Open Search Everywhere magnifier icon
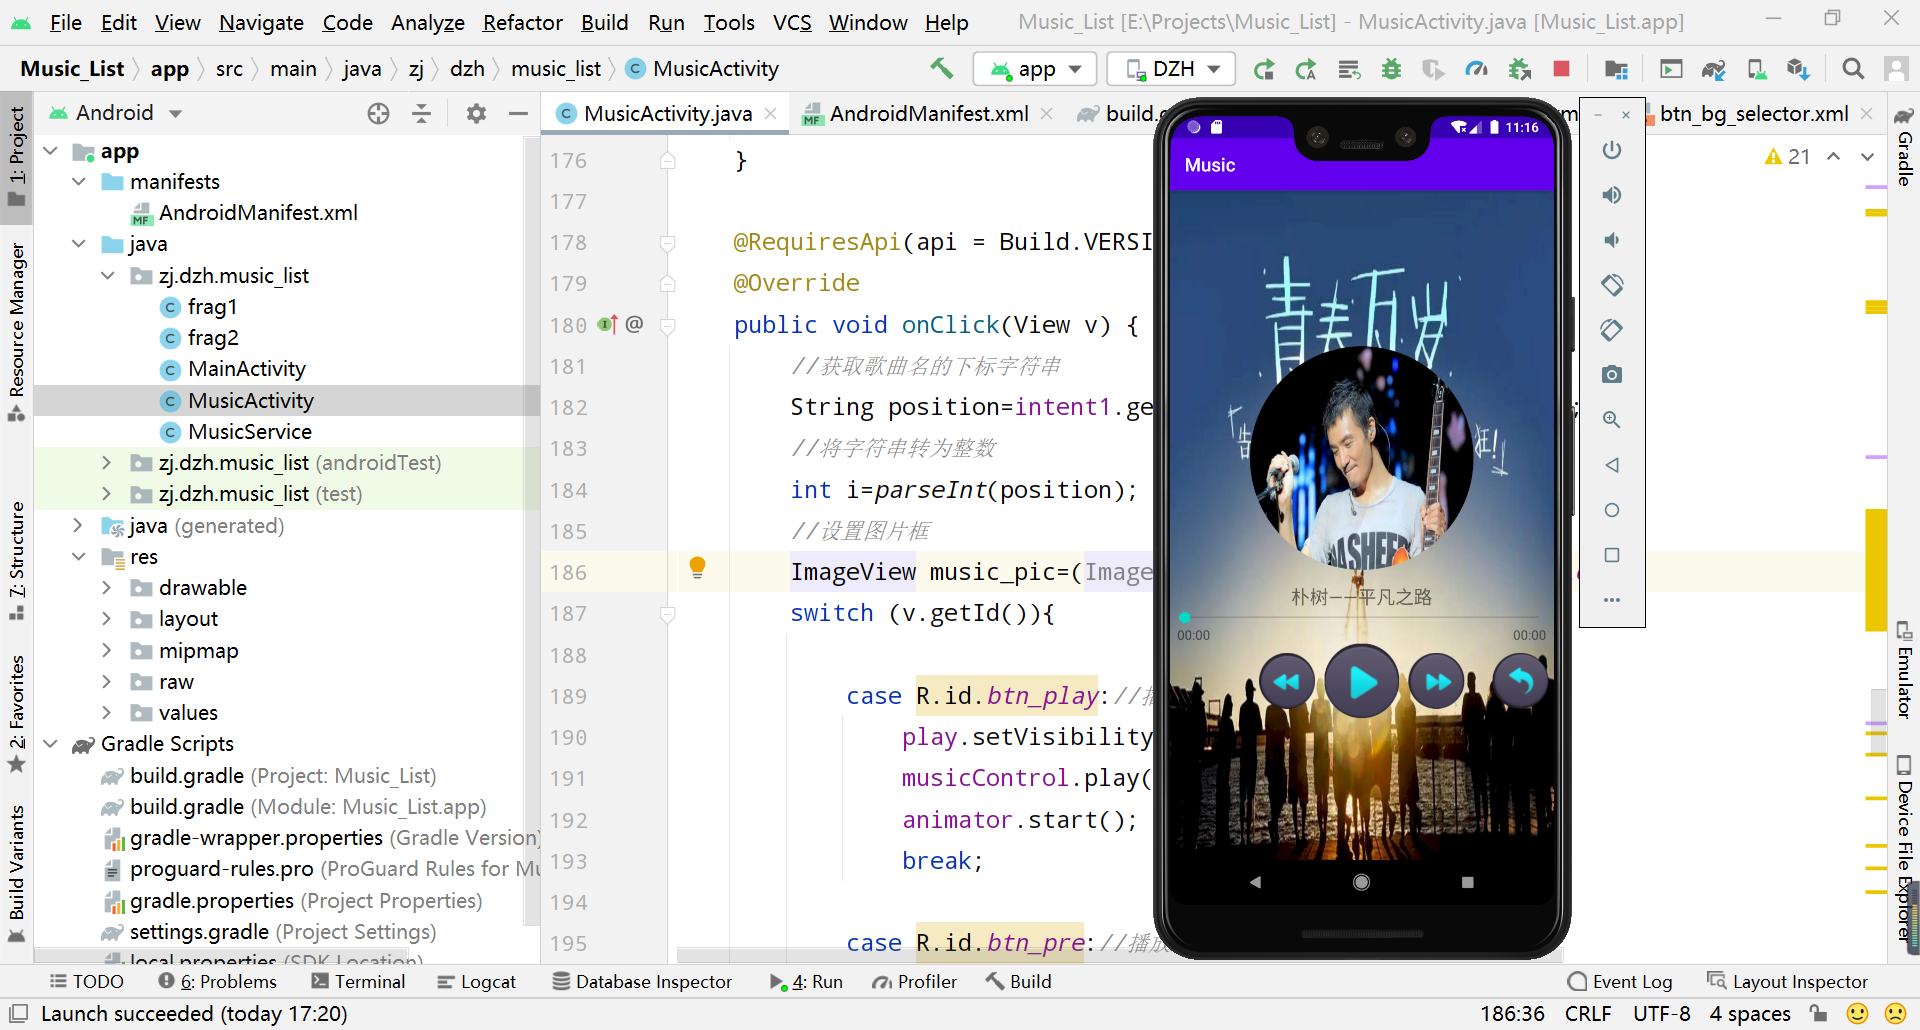Image resolution: width=1920 pixels, height=1030 pixels. coord(1853,68)
